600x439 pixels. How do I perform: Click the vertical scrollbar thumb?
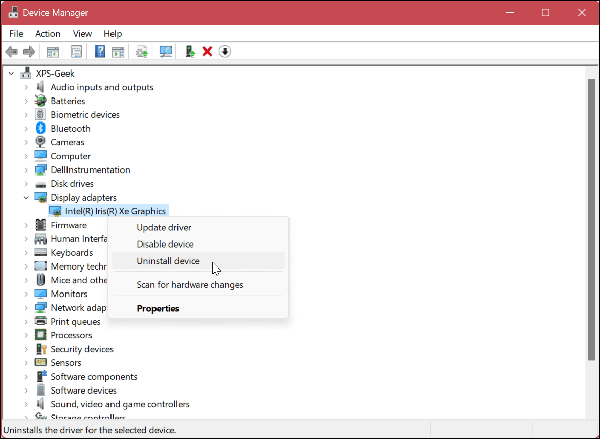(591, 219)
